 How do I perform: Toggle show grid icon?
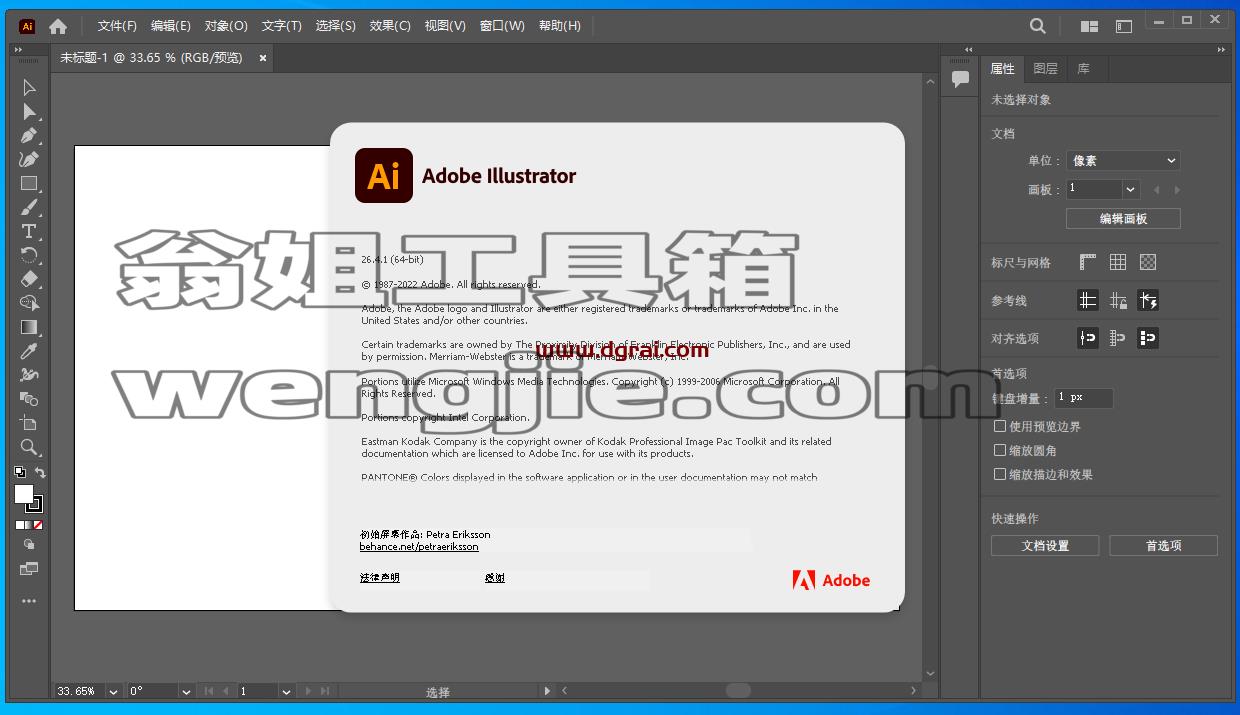[1118, 262]
